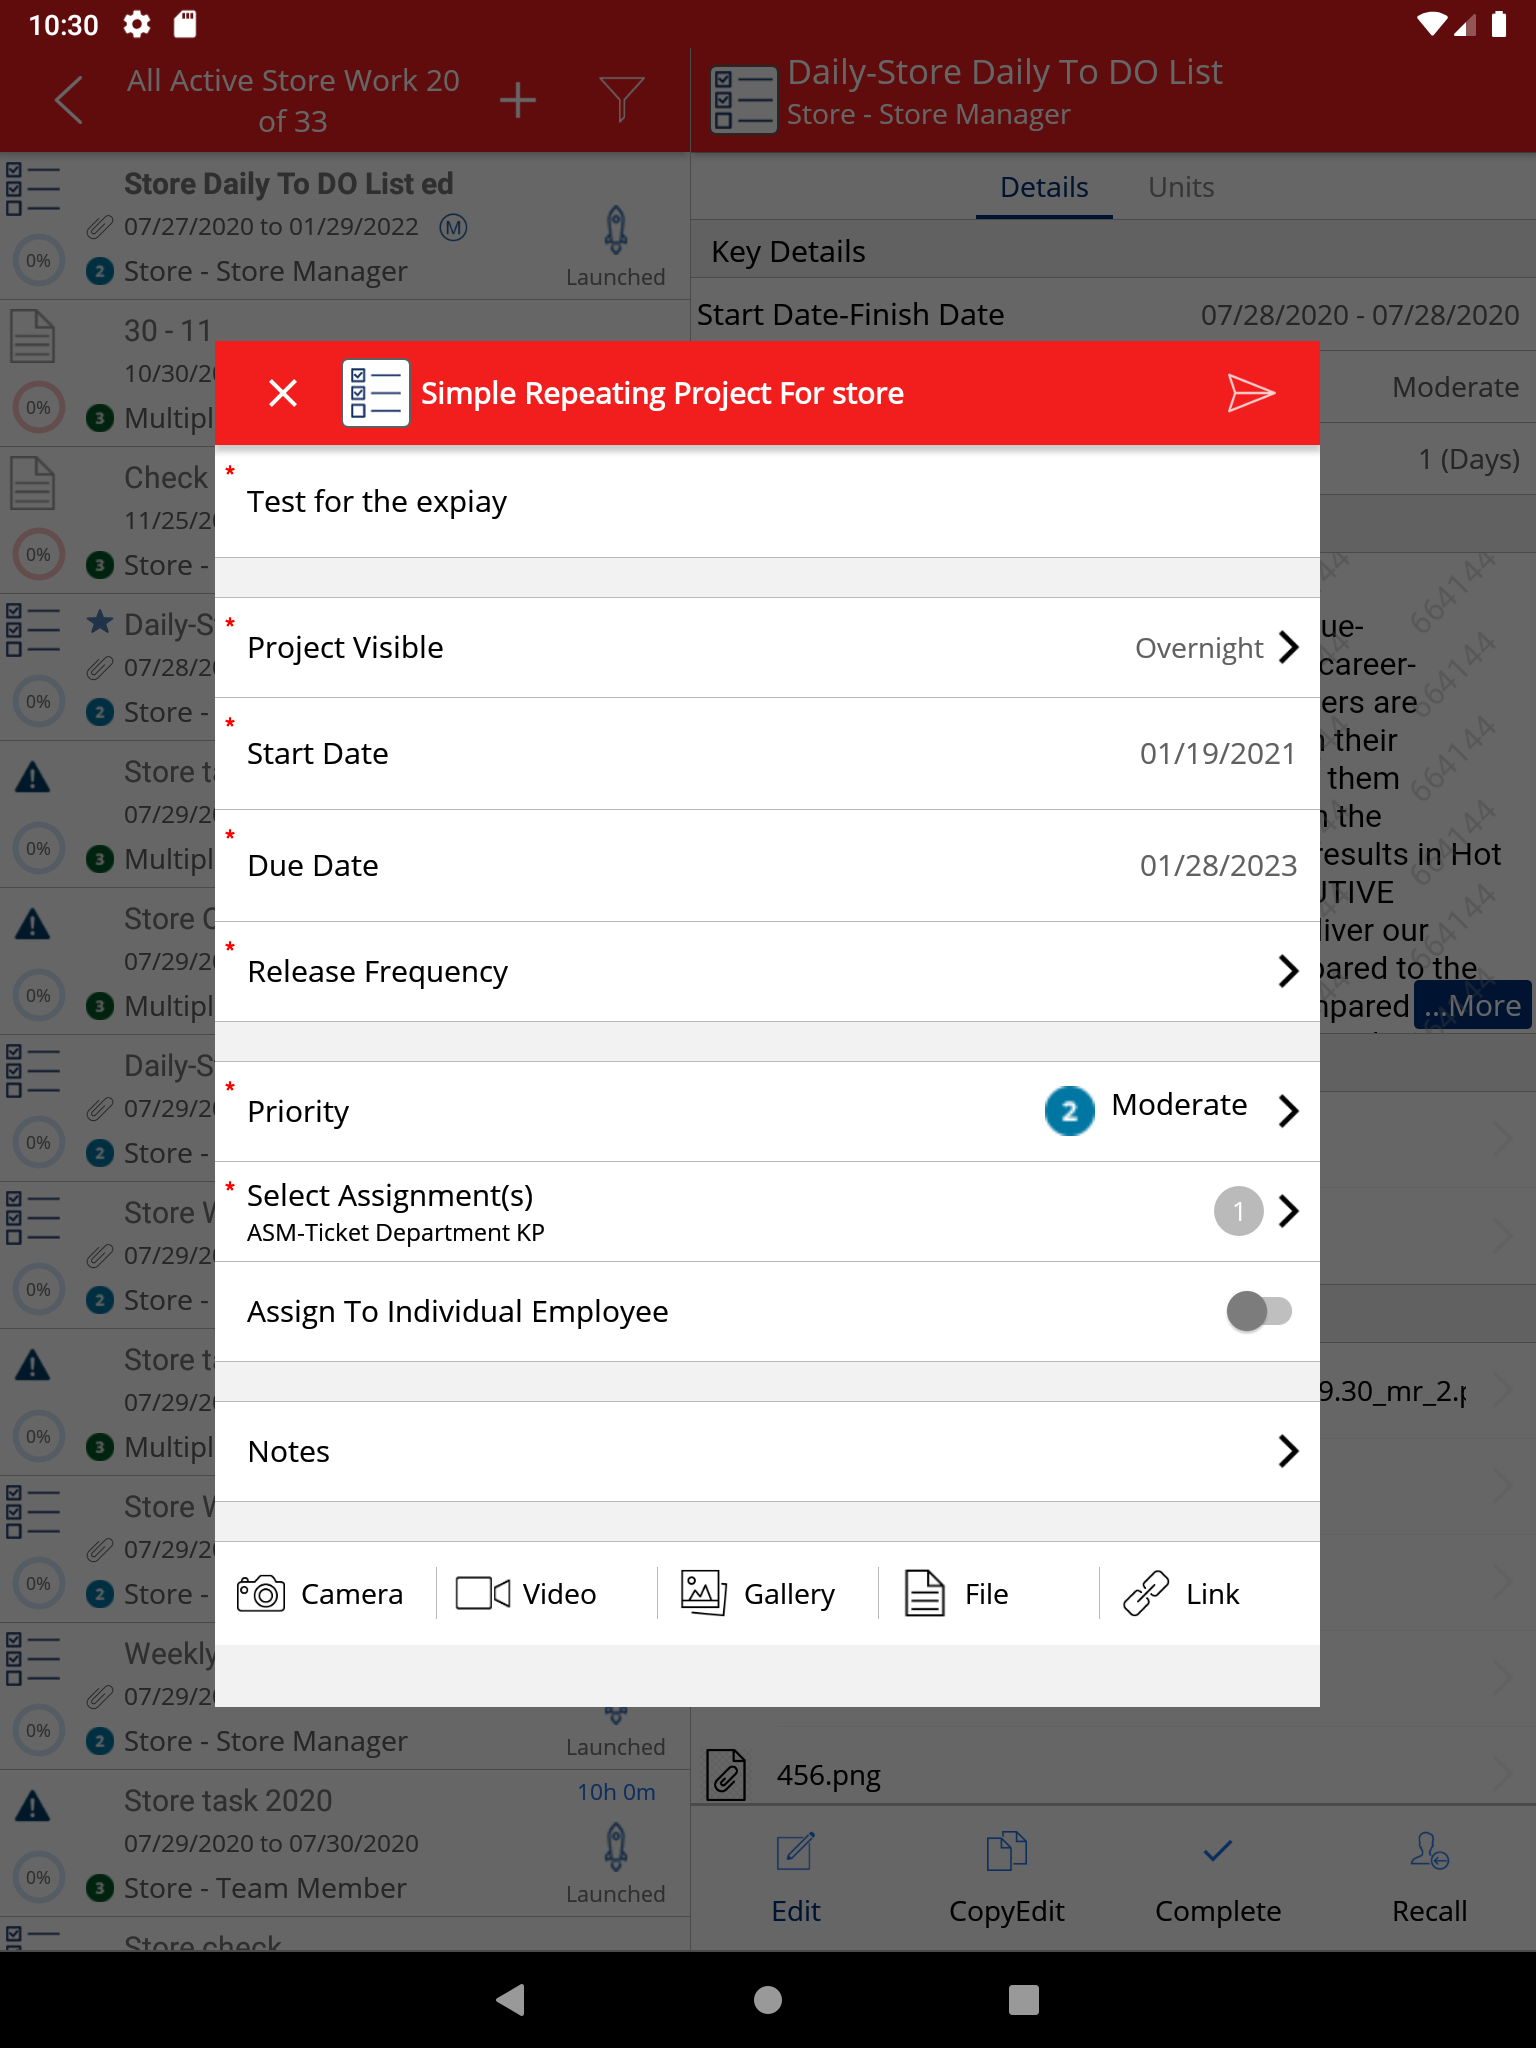Edit project title Test for the expiay
This screenshot has width=1536, height=2048.
coord(767,501)
